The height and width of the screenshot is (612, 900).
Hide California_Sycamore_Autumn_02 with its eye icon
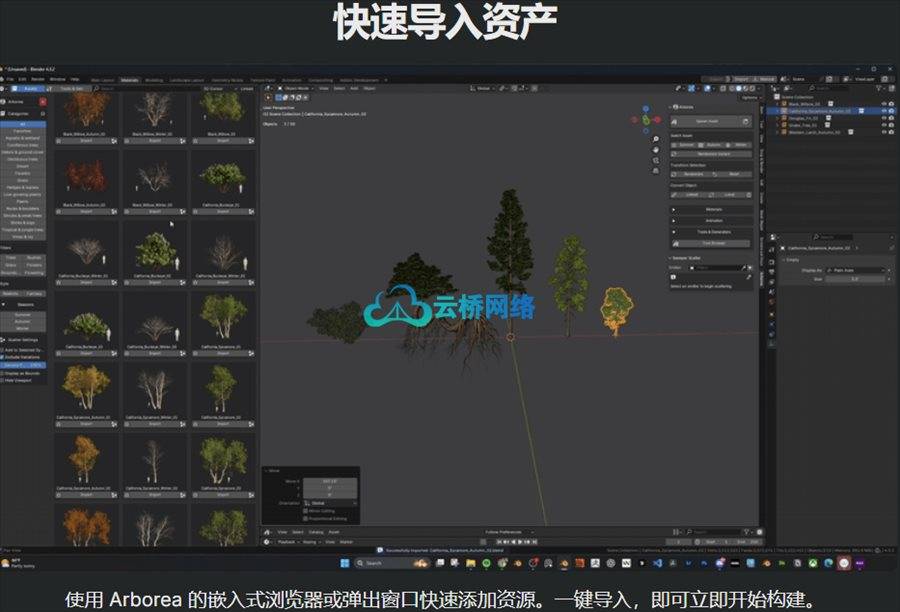coord(883,111)
